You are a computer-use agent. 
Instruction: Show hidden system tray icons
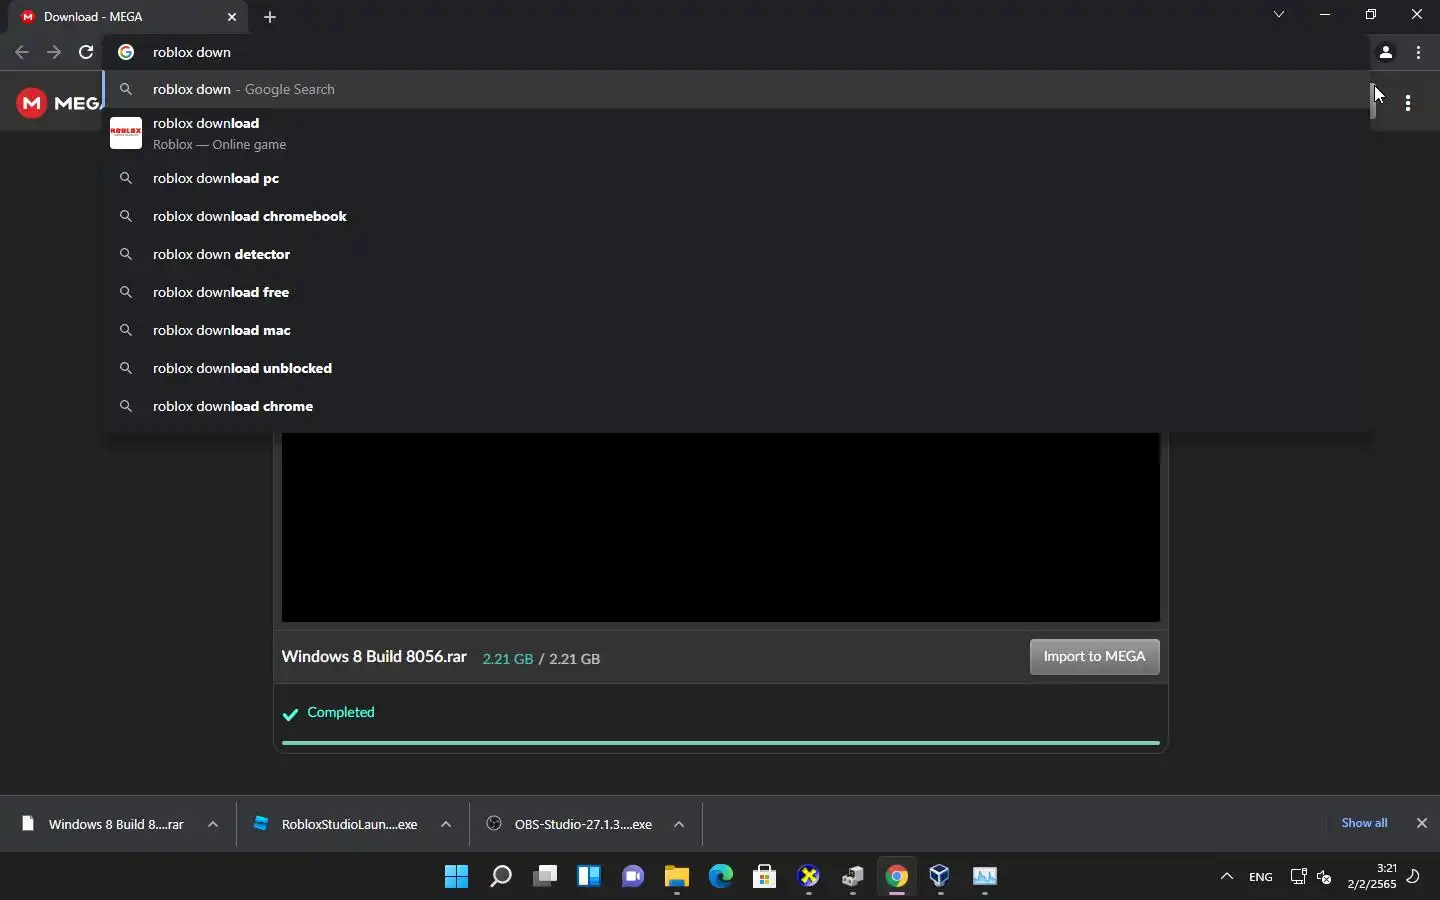point(1228,877)
